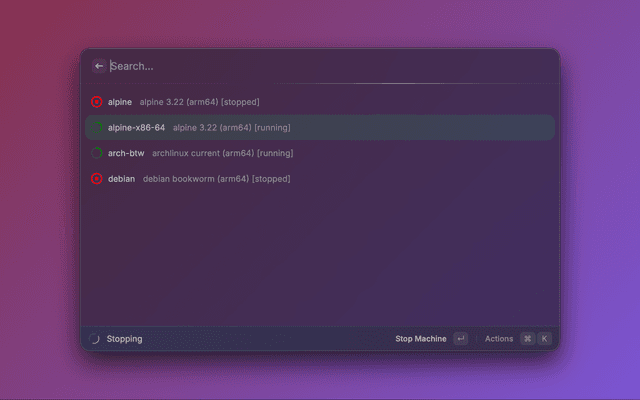Click the Stopping status text
Screen dimensions: 640x400
point(125,339)
